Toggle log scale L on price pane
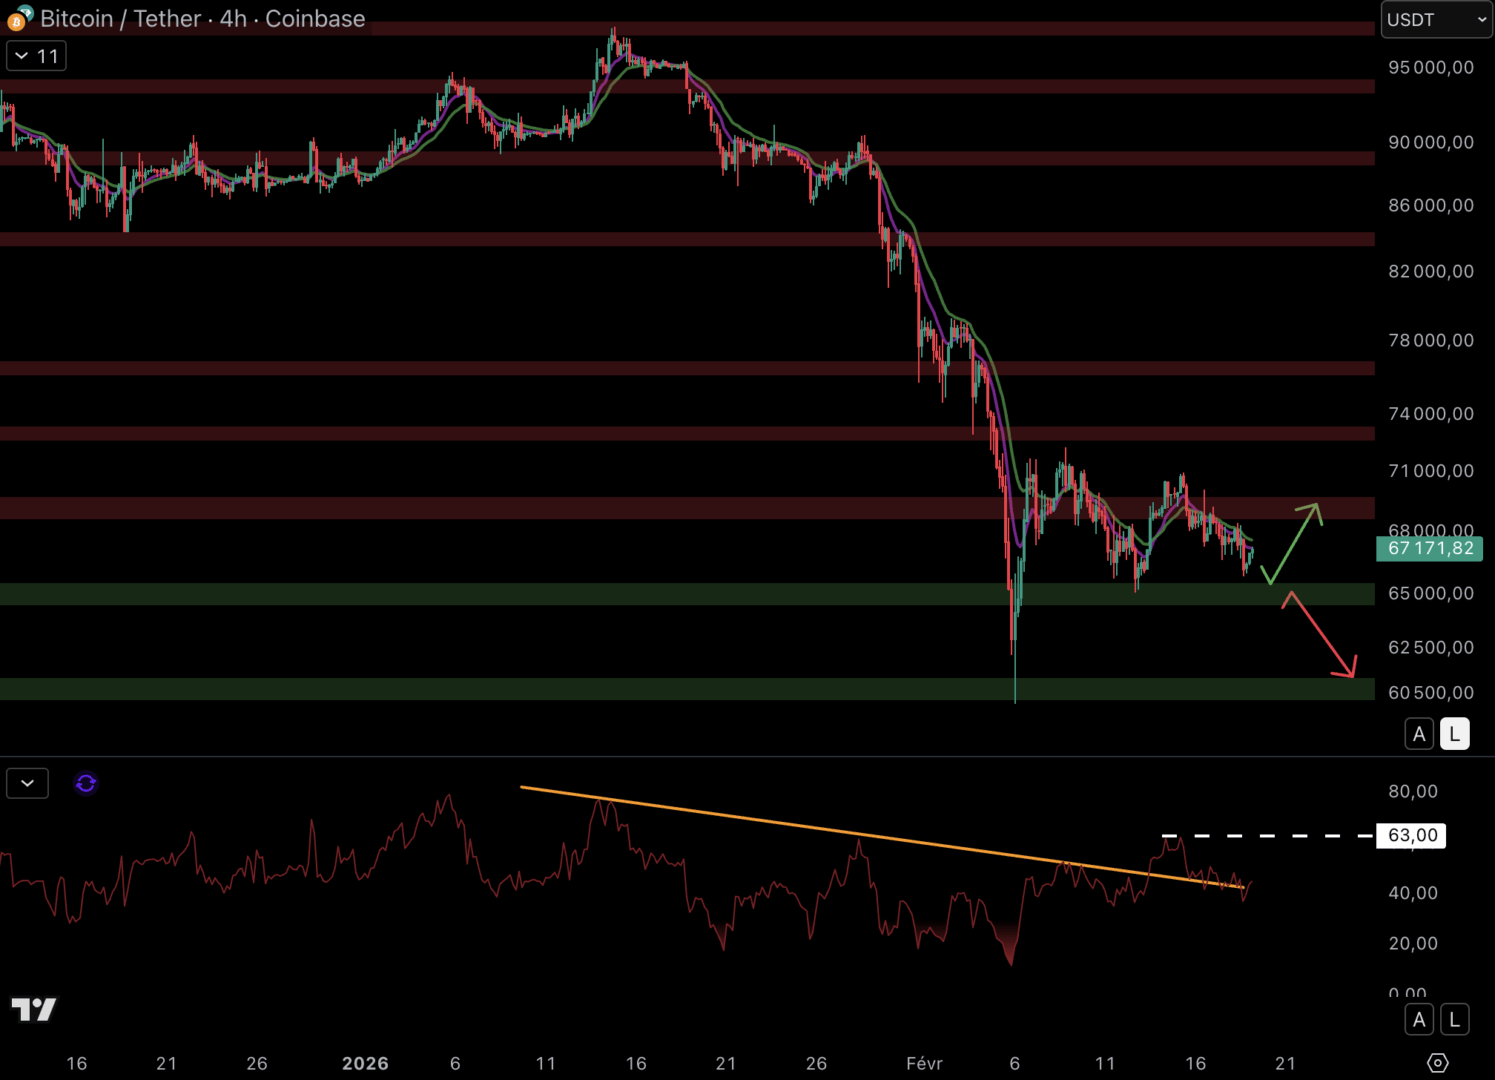Image resolution: width=1495 pixels, height=1080 pixels. [x=1454, y=734]
